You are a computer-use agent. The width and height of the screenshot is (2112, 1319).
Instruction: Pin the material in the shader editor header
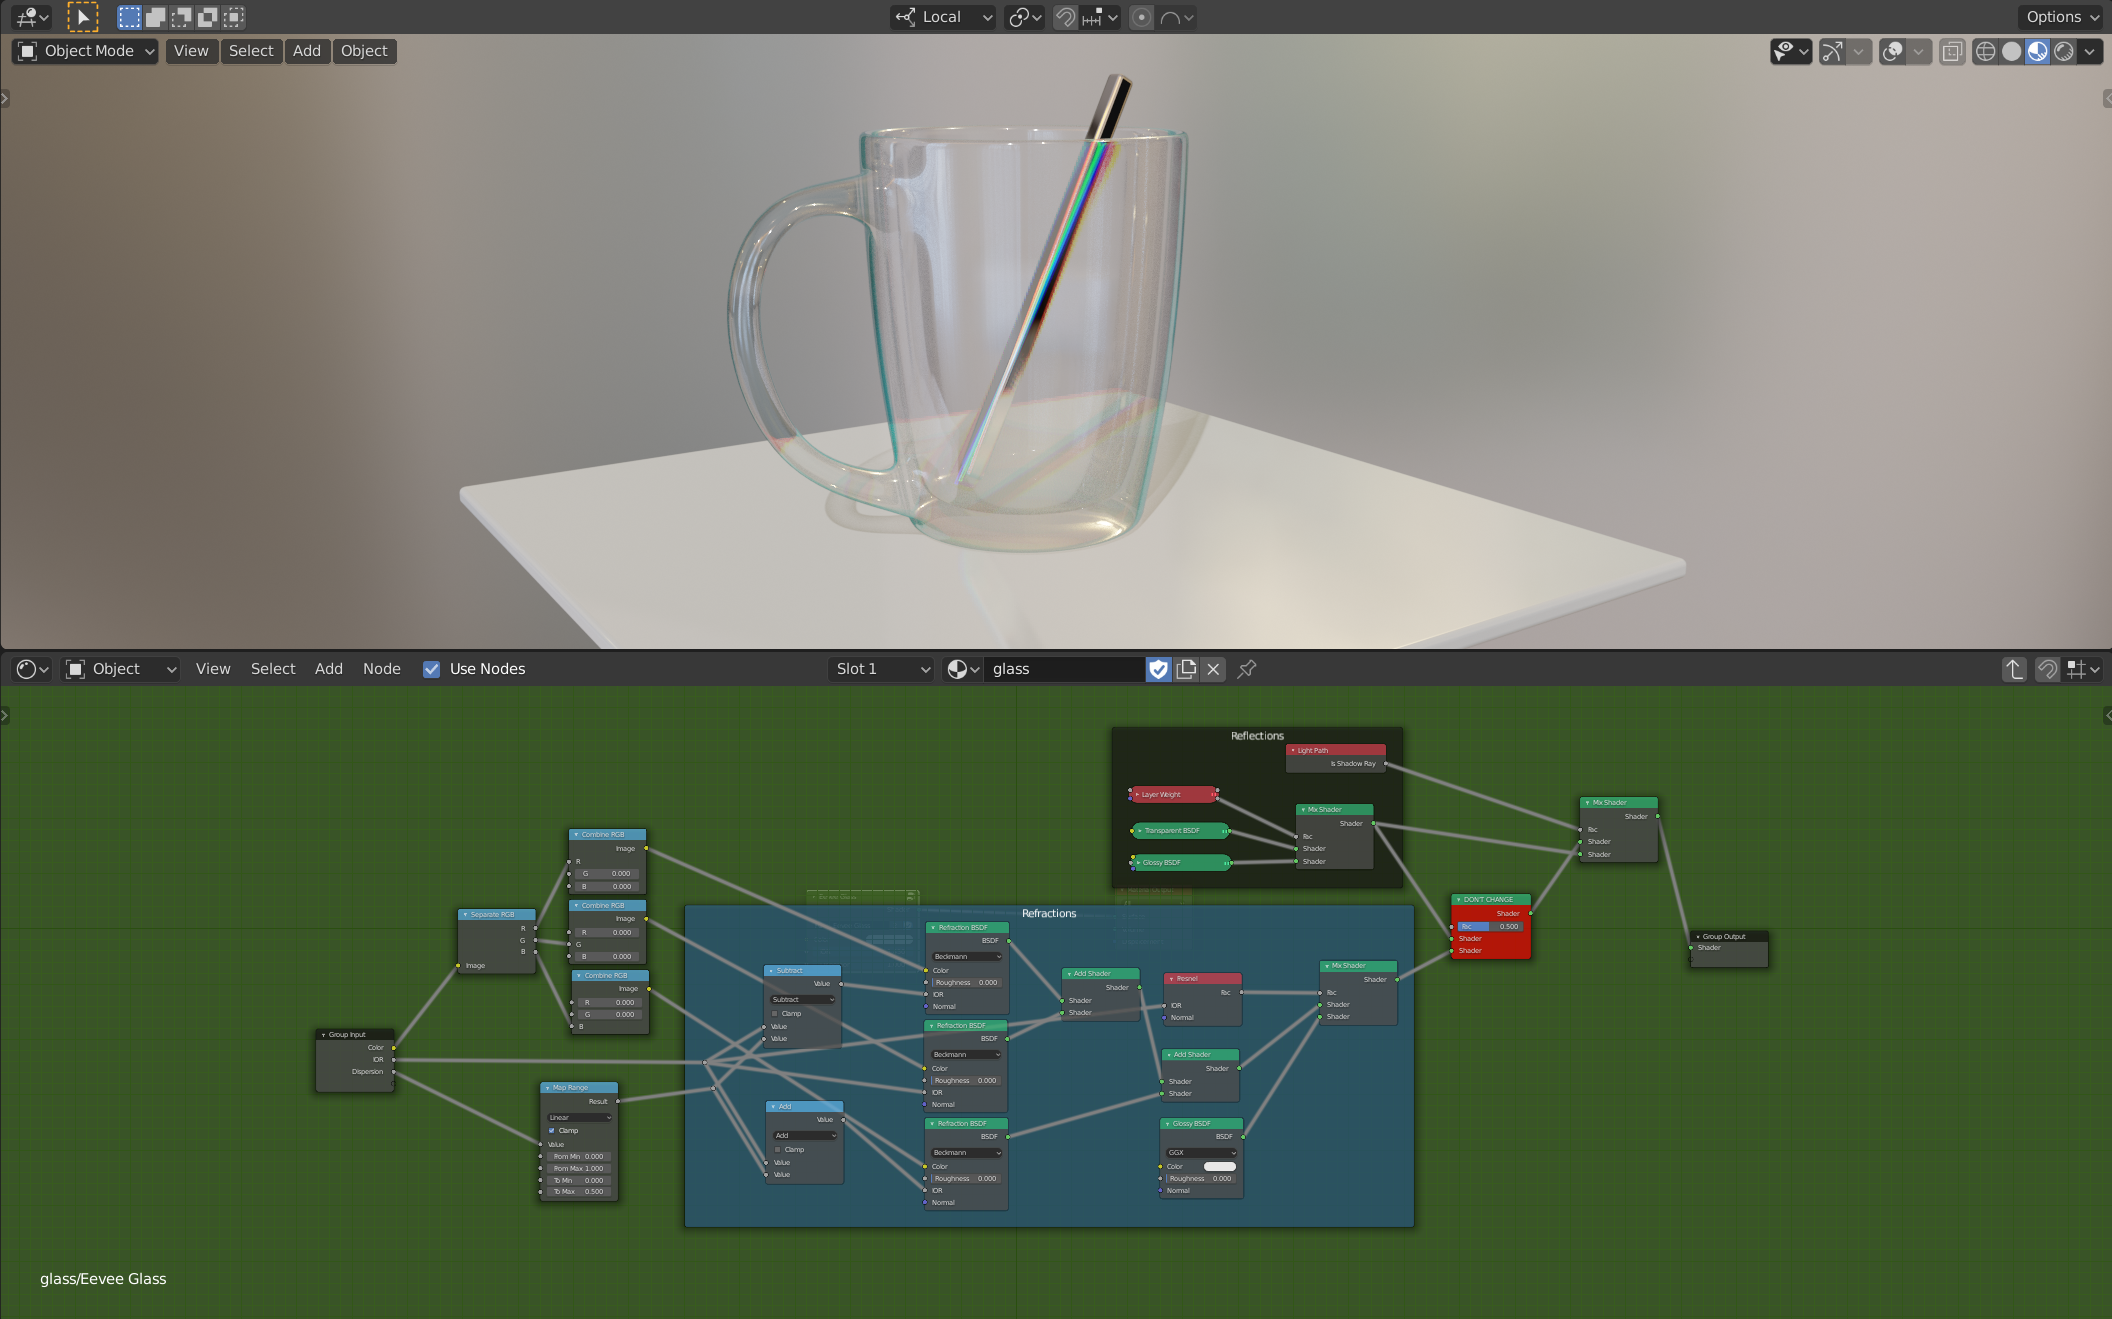pyautogui.click(x=1246, y=669)
